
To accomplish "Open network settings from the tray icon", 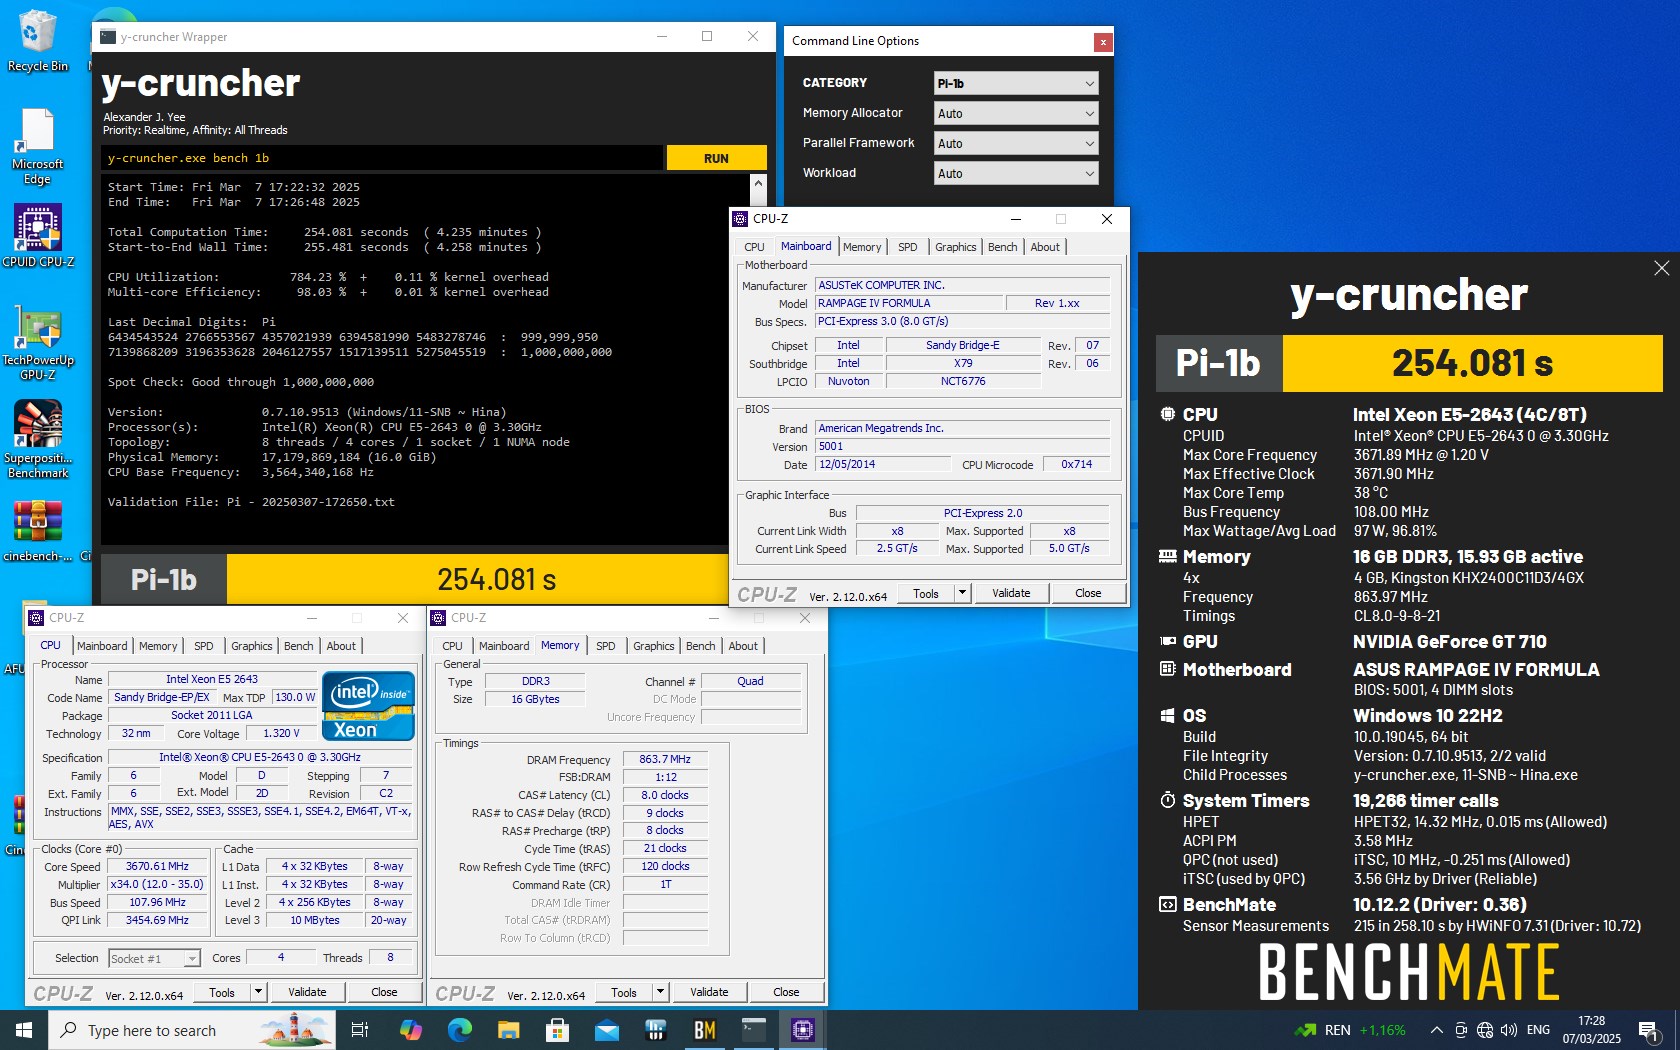I will [x=1485, y=1030].
